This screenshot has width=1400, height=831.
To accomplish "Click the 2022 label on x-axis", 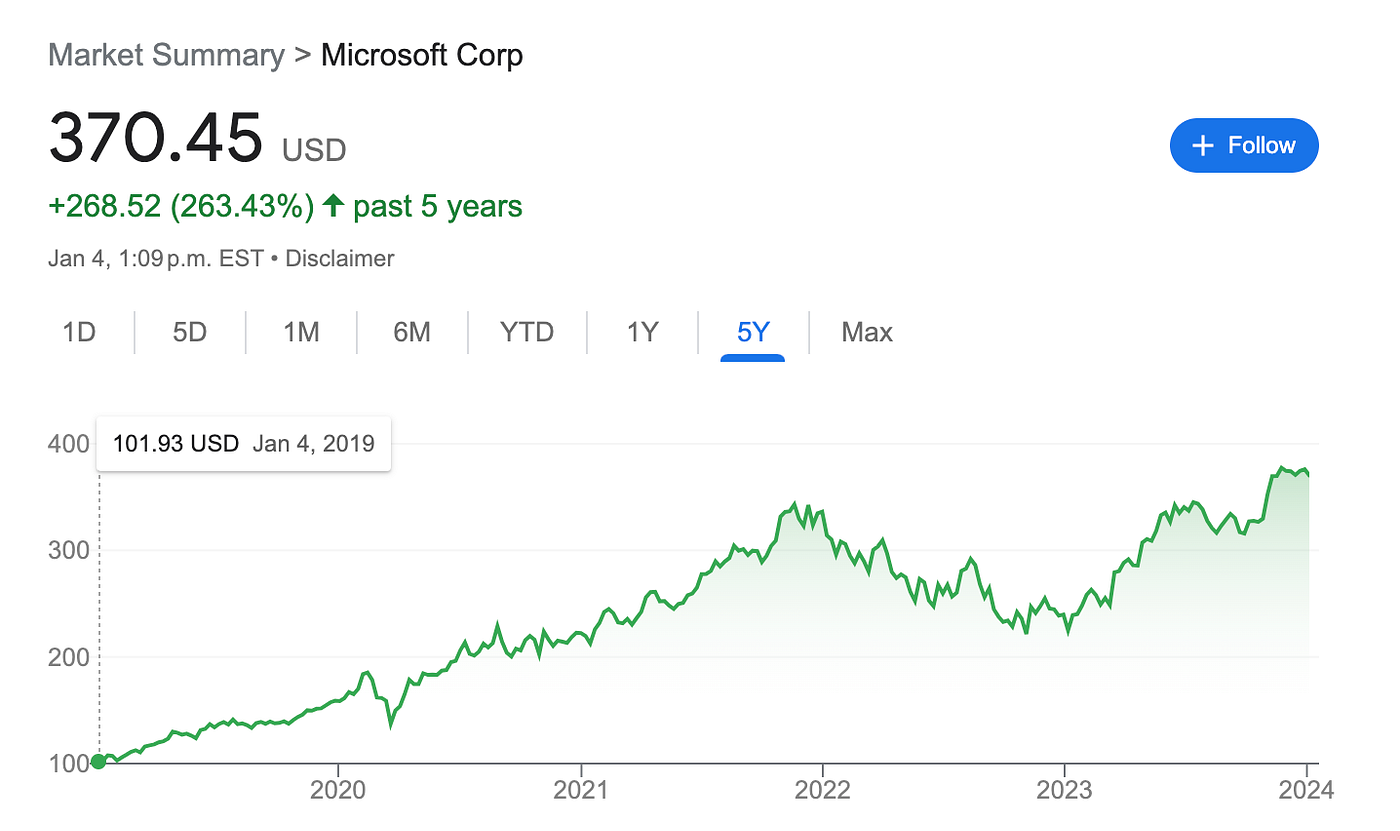I will [x=824, y=790].
